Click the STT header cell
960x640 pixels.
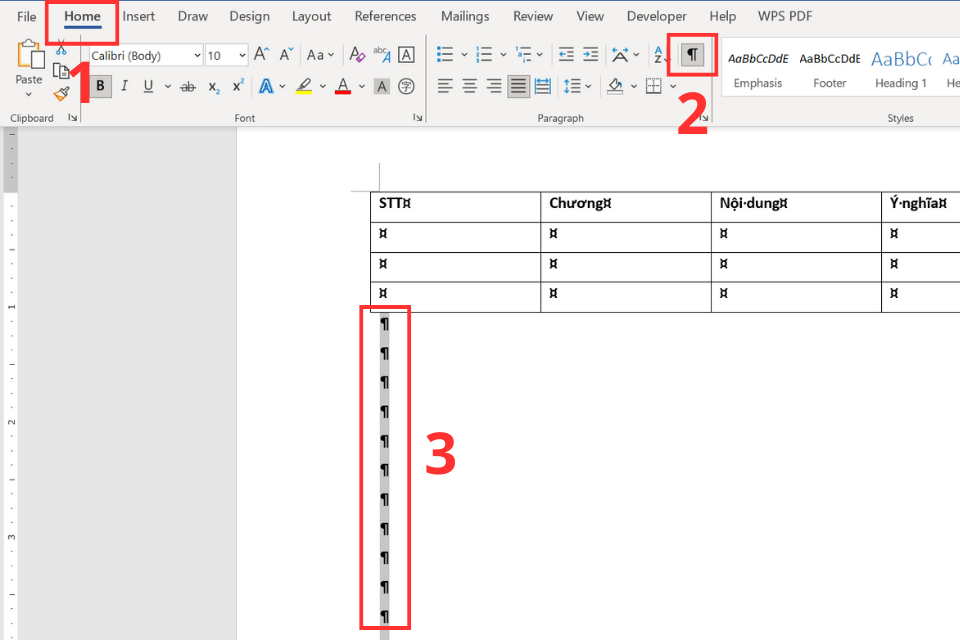tap(456, 207)
